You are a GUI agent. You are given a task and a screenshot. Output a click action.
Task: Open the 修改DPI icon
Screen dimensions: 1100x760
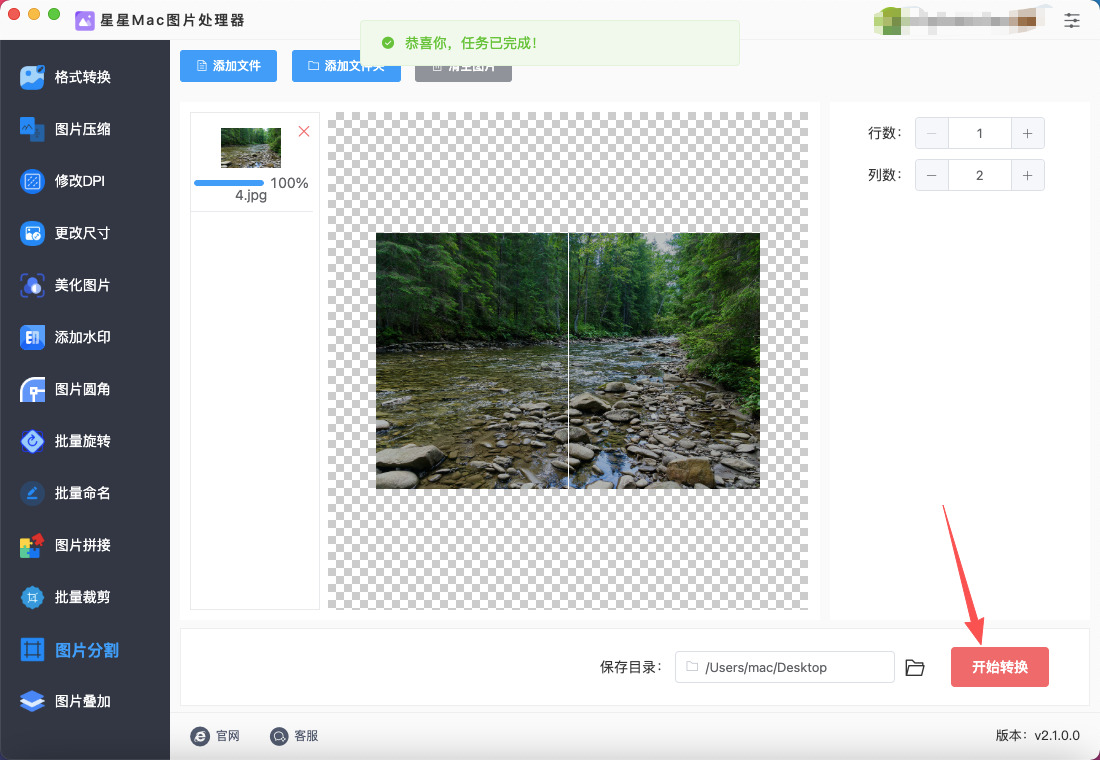(x=32, y=181)
